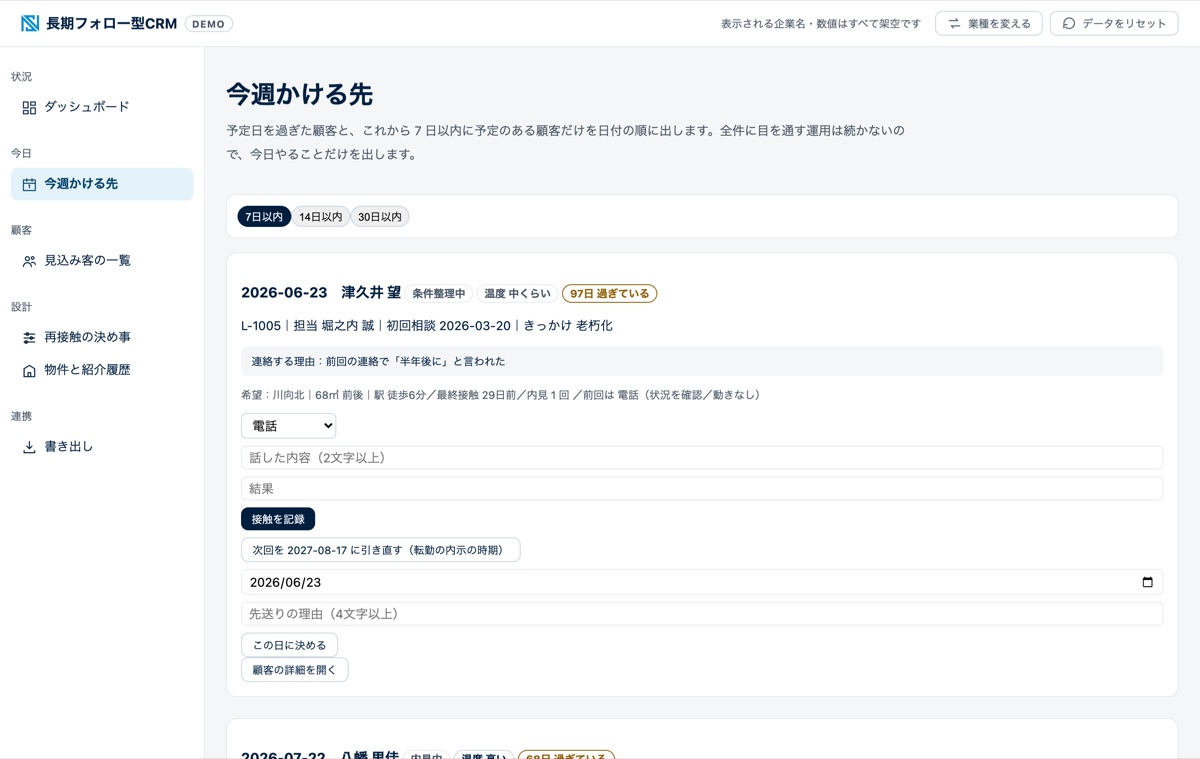Click the dashboard grid icon in sidebar
Image resolution: width=1200 pixels, height=759 pixels.
point(29,107)
